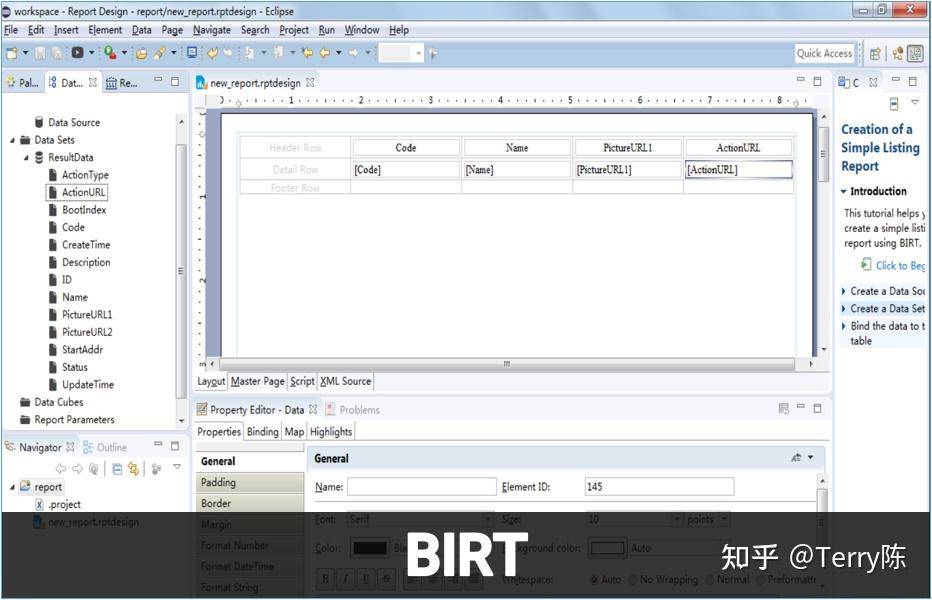This screenshot has width=932, height=600.
Task: Expand the Create a Data Set step
Action: [x=843, y=309]
